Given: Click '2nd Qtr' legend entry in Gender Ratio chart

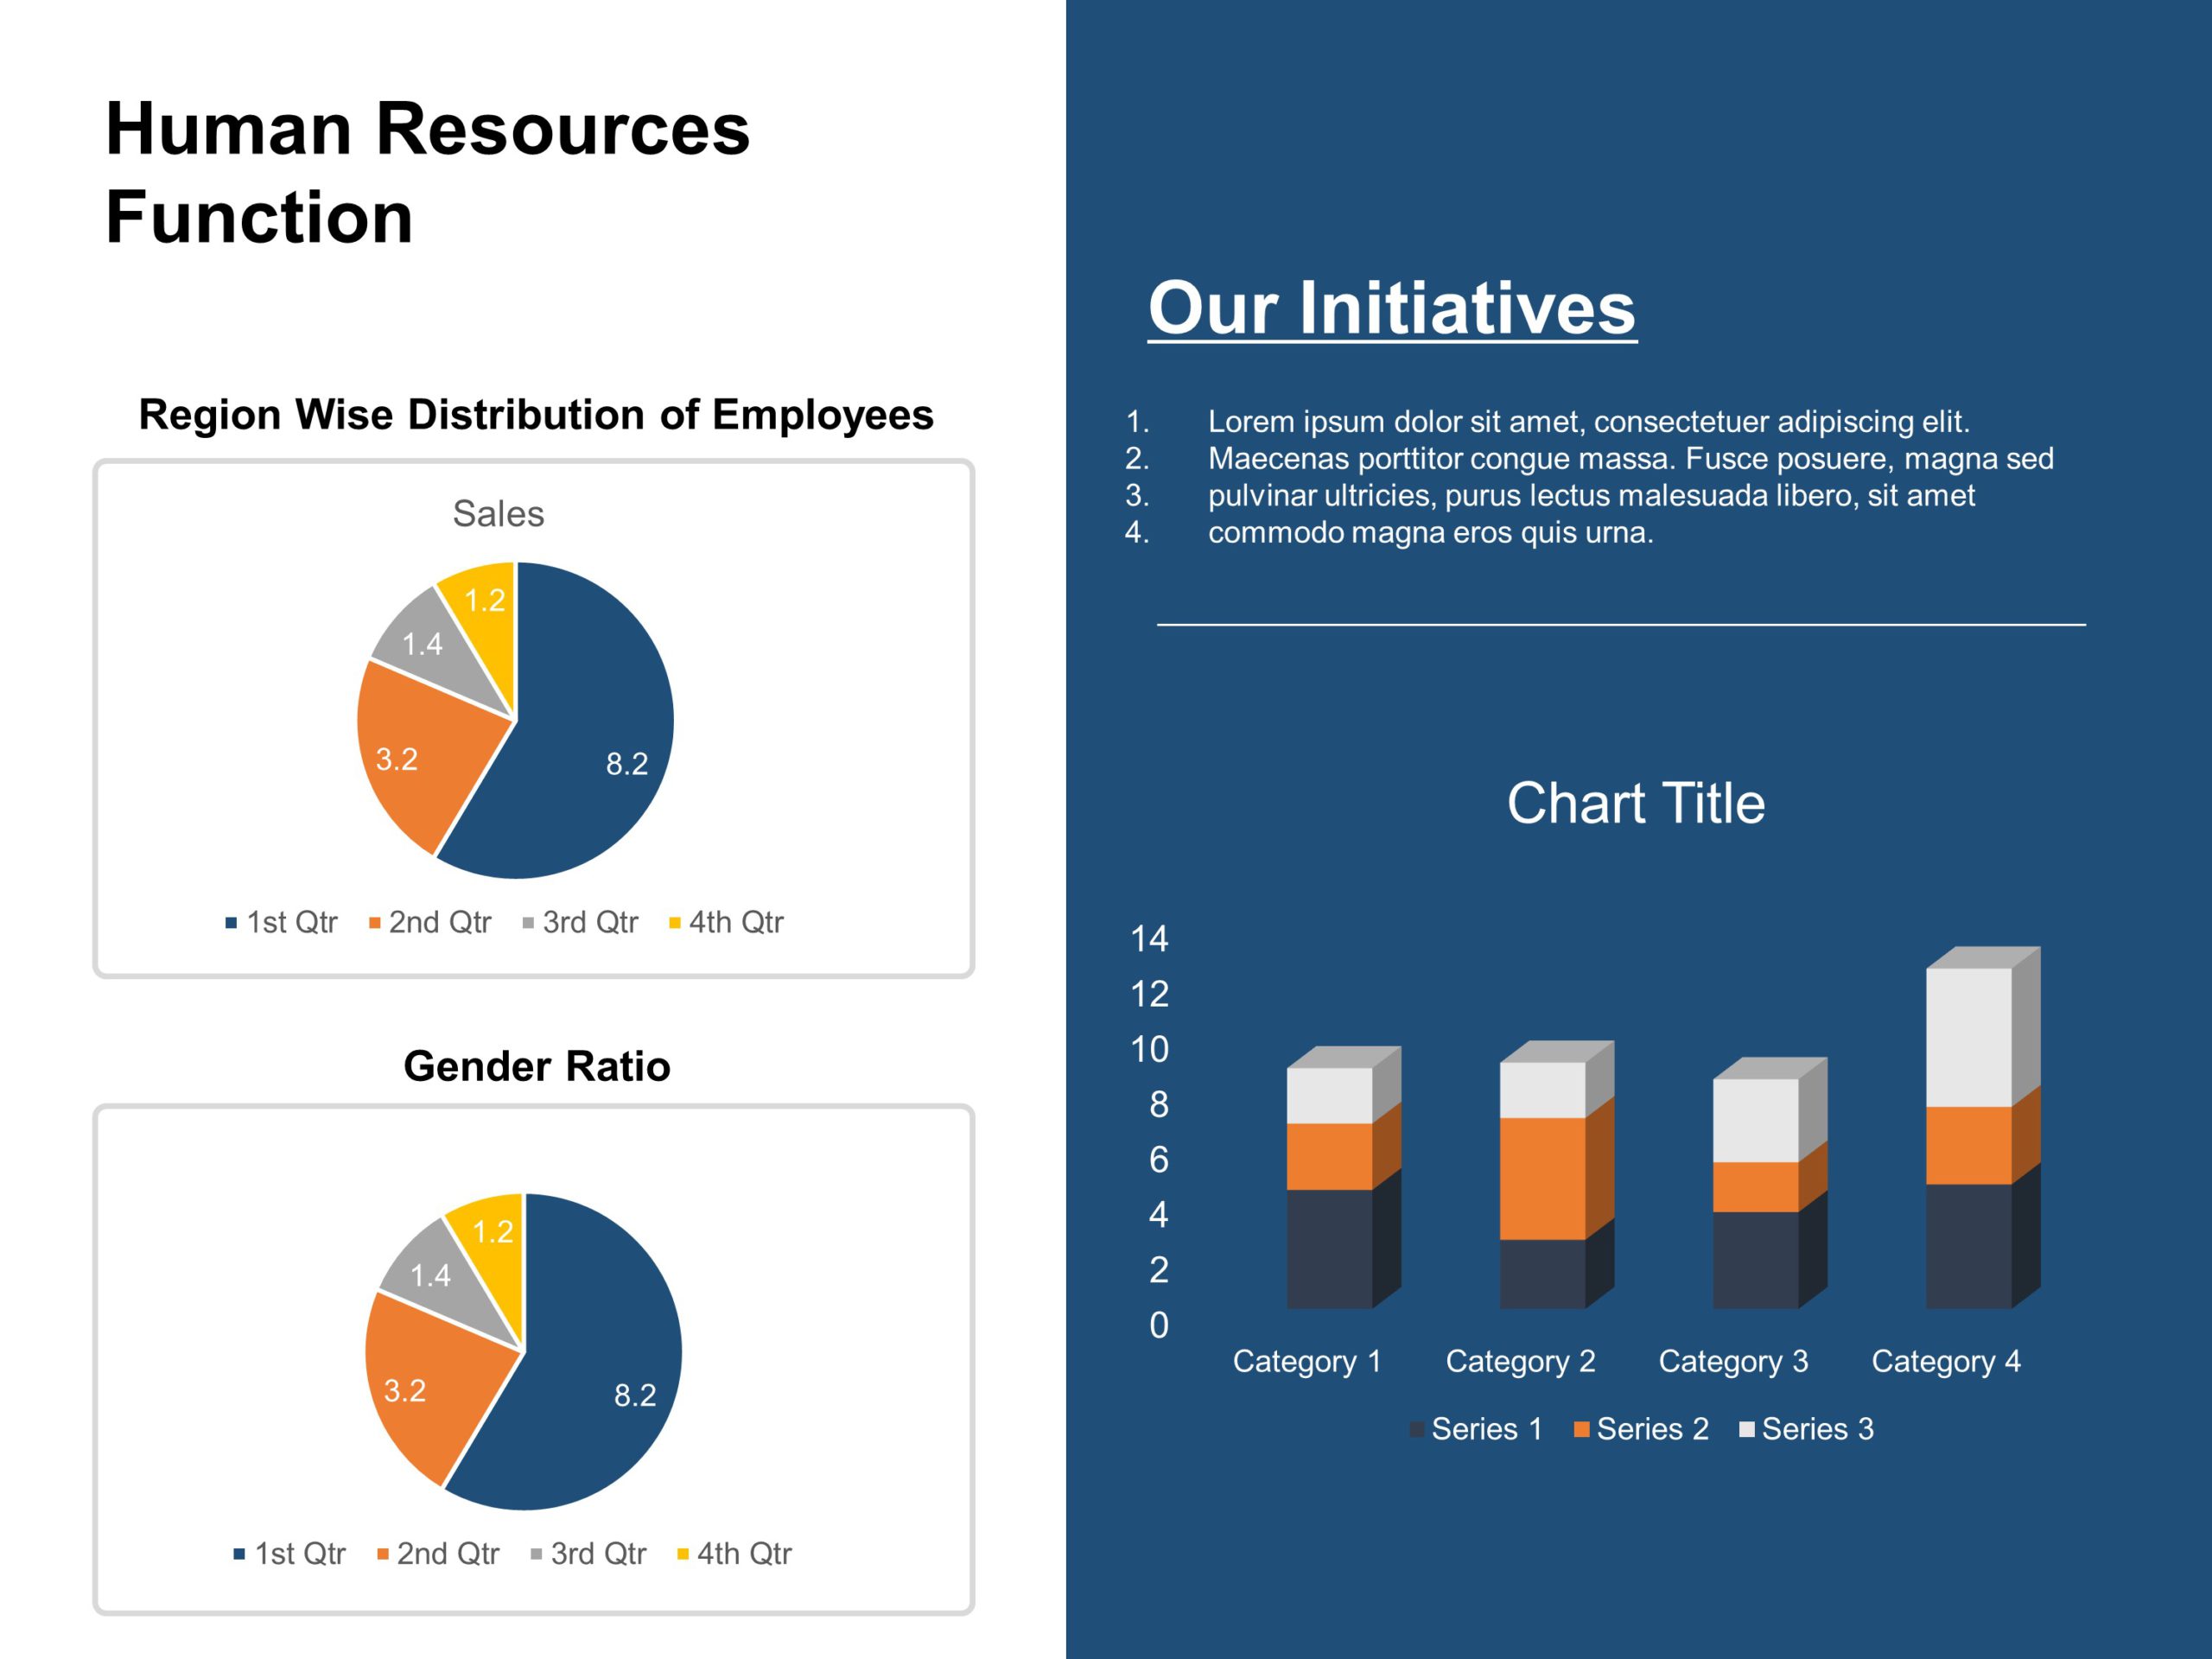Looking at the screenshot, I should [x=438, y=1554].
